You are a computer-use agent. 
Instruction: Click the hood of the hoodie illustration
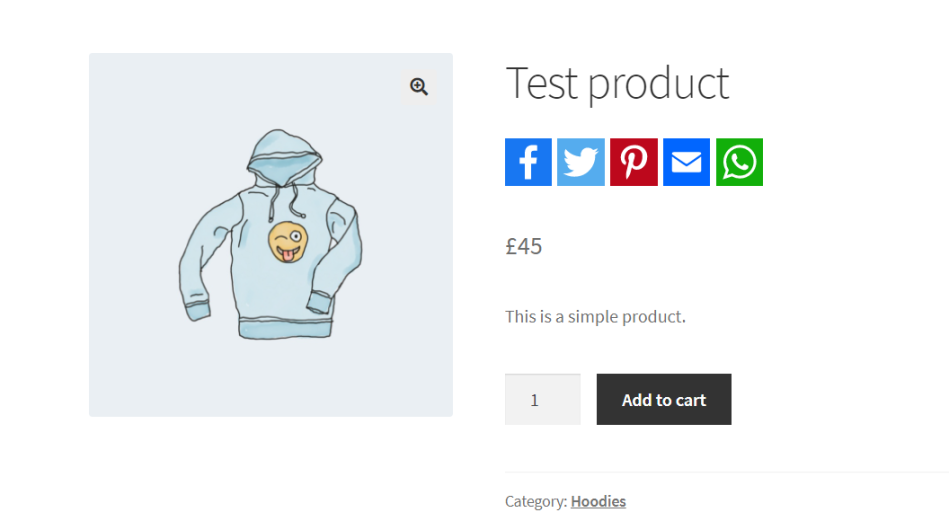(283, 156)
